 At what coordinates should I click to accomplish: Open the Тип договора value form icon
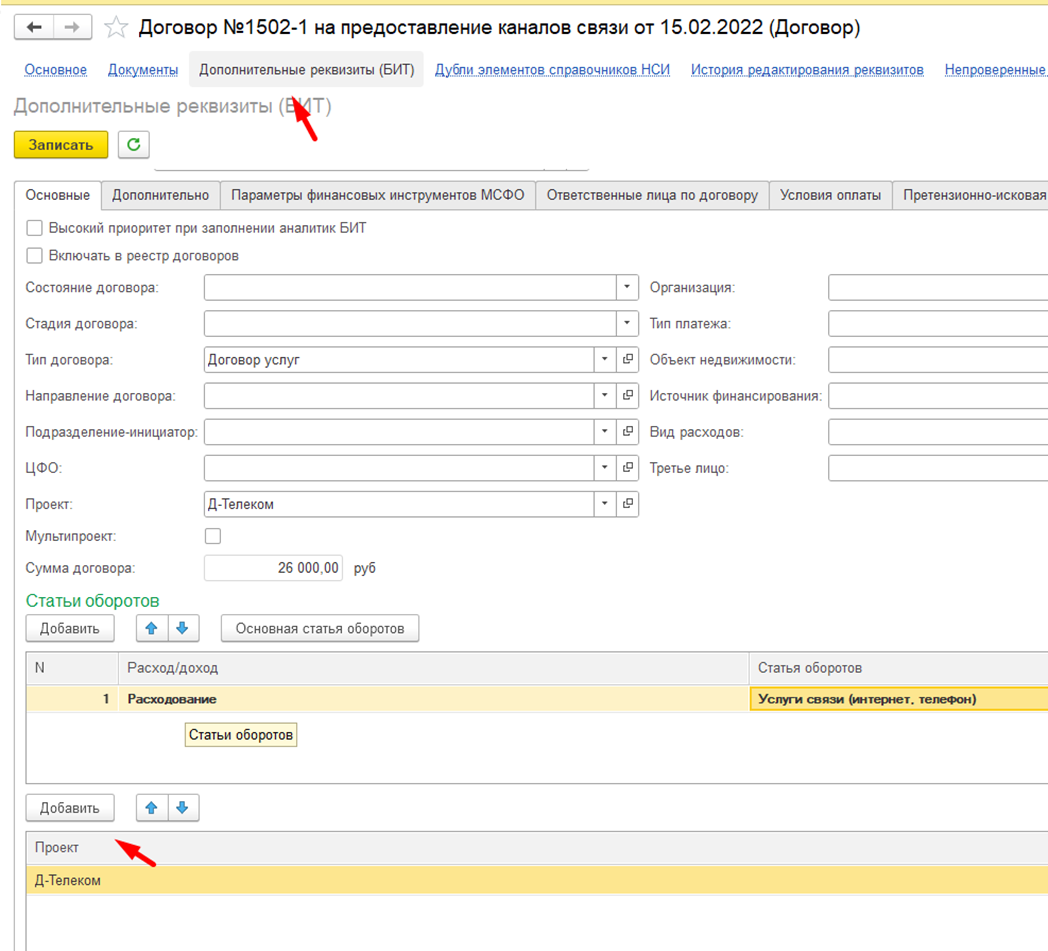tap(628, 360)
